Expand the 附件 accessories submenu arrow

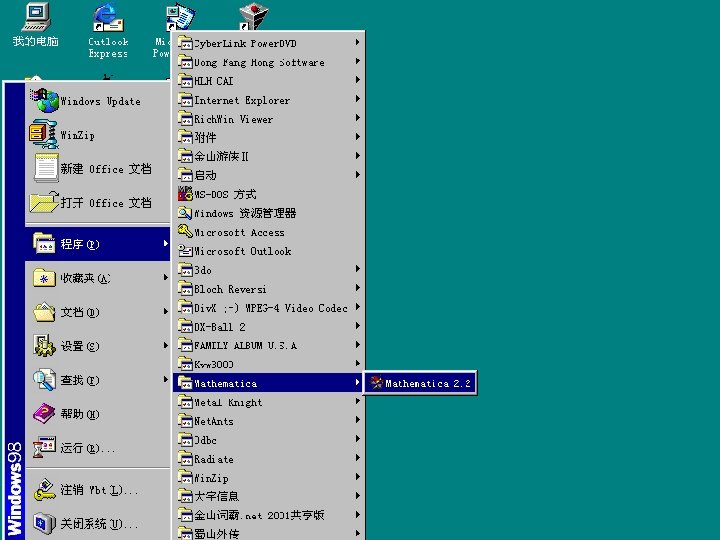point(357,137)
